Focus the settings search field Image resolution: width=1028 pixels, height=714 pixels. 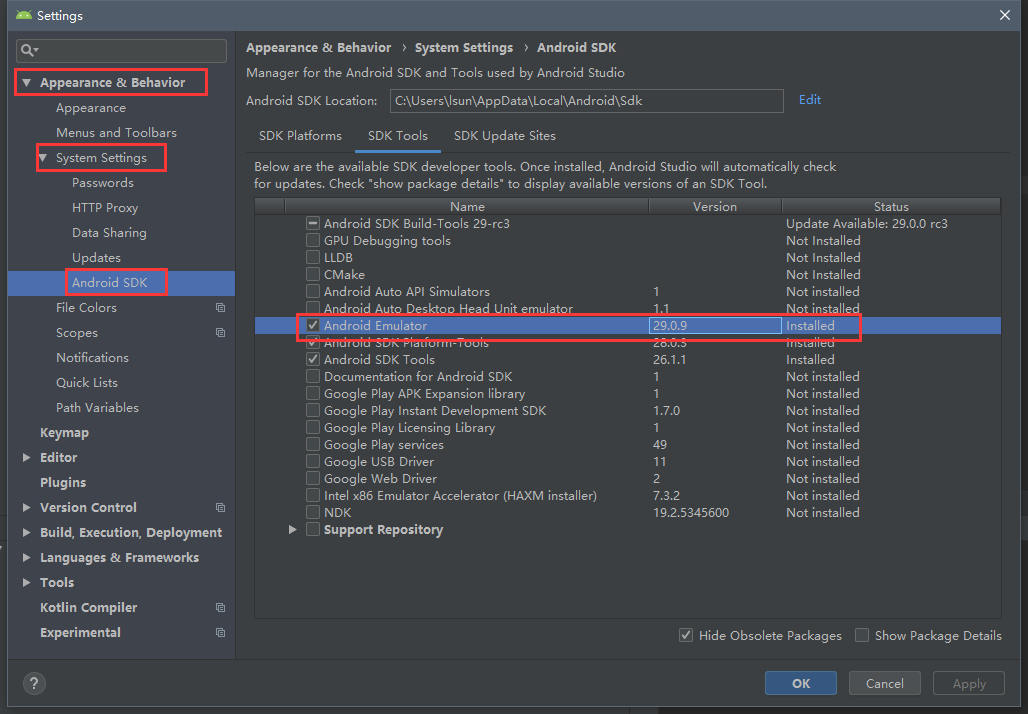[x=121, y=50]
